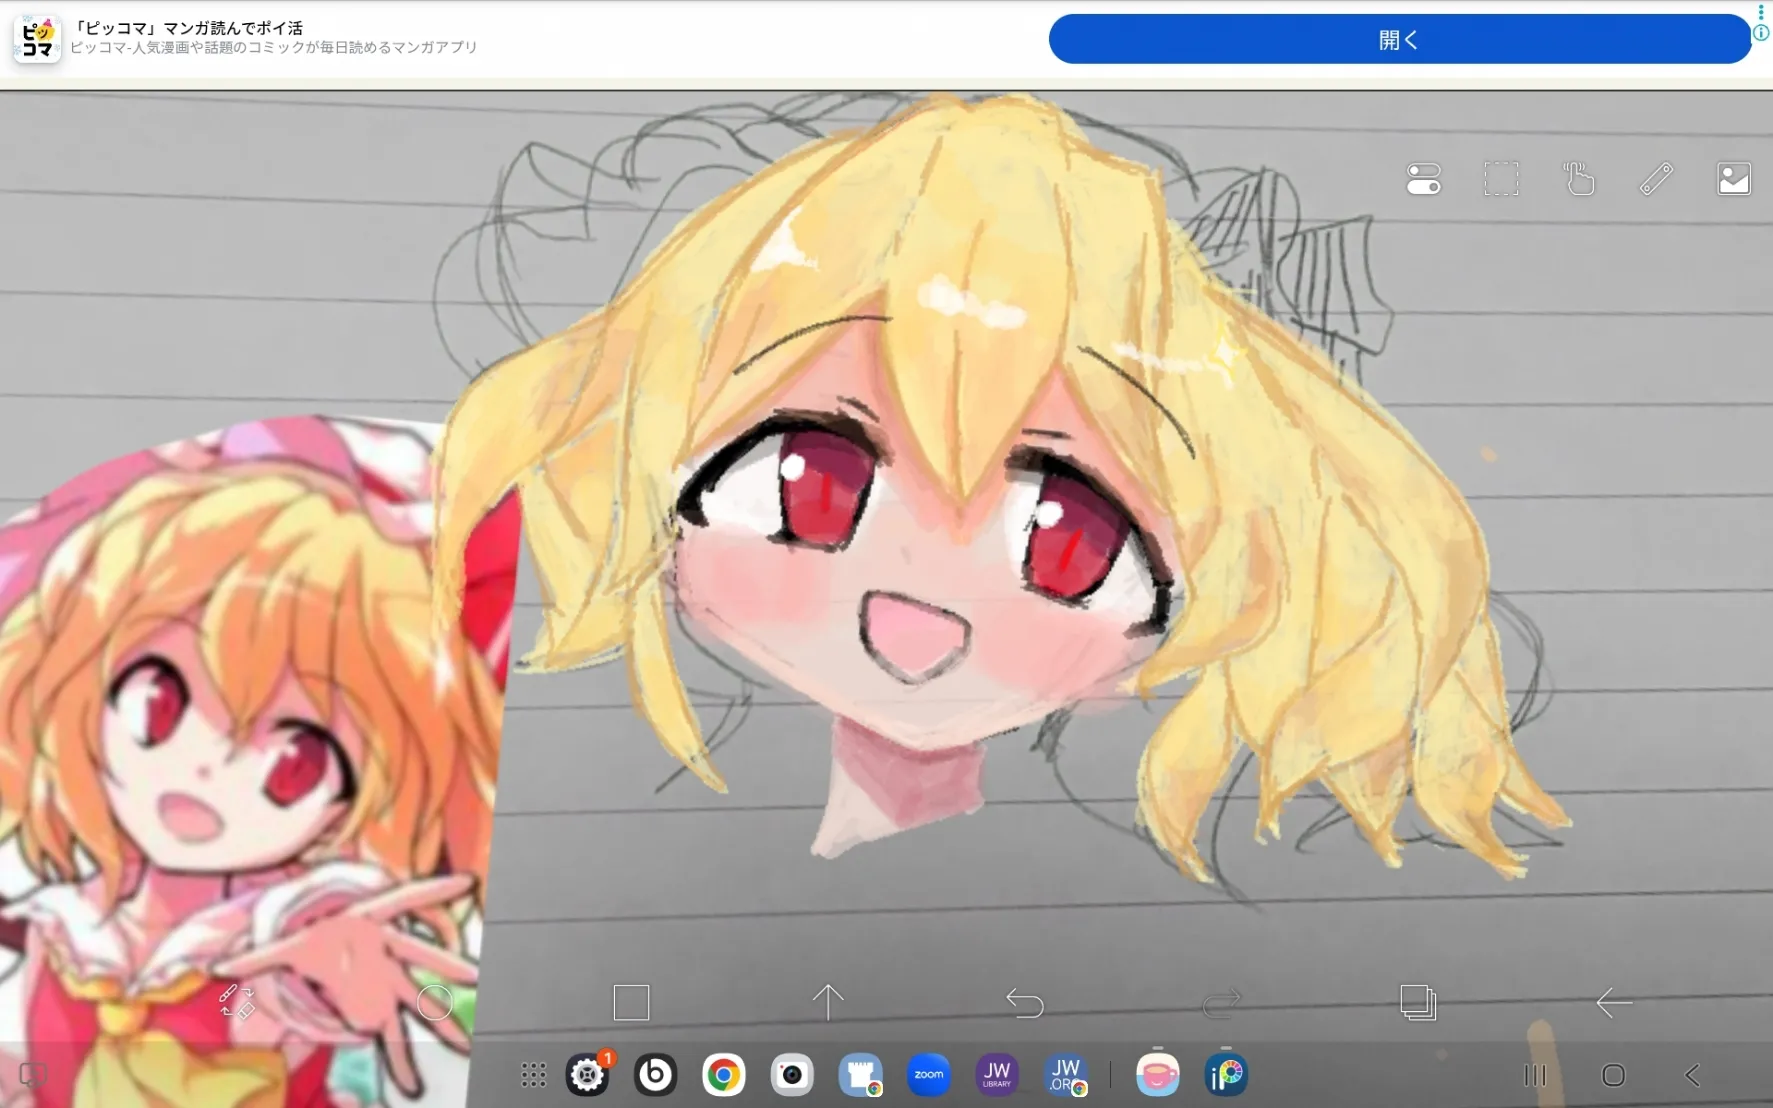Viewport: 1773px width, 1108px height.
Task: Open the view settings toggle-switches icon
Action: pyautogui.click(x=1423, y=179)
